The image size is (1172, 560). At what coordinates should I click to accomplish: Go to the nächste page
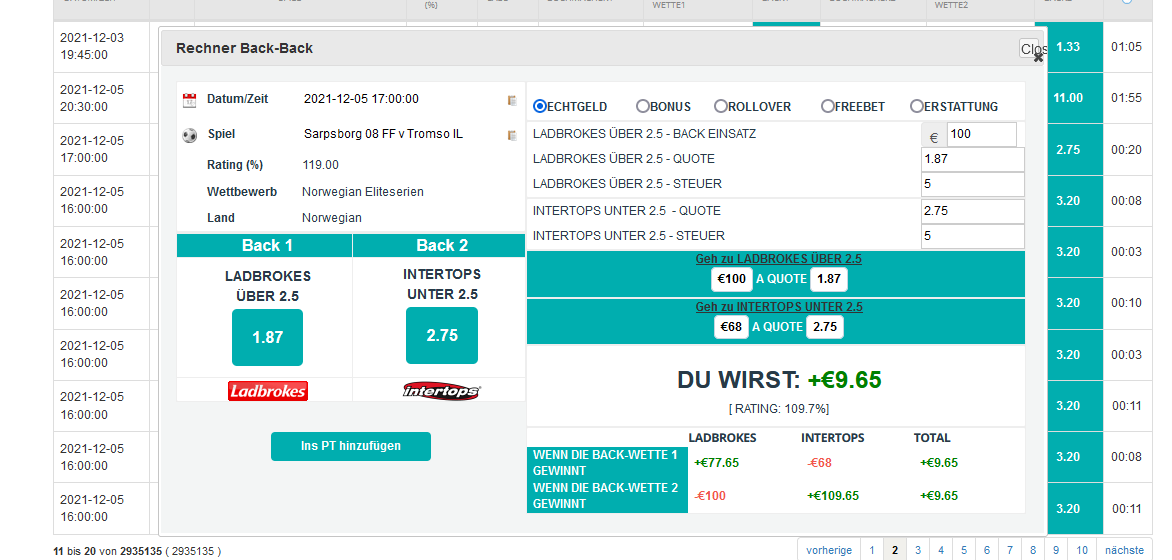[1124, 550]
